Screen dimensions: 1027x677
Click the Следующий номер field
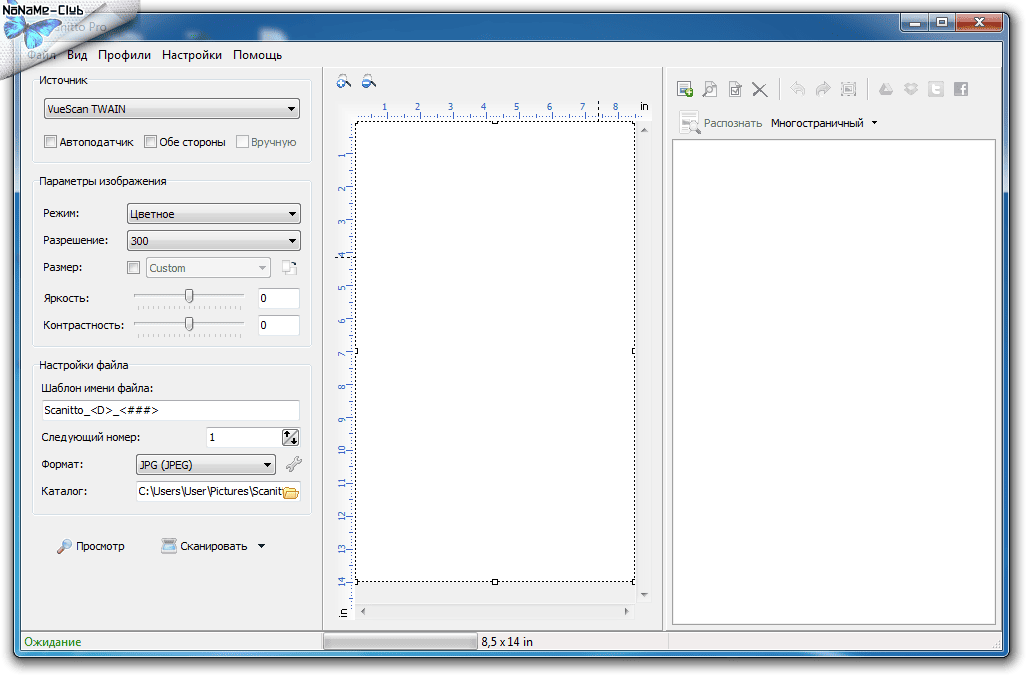[244, 437]
